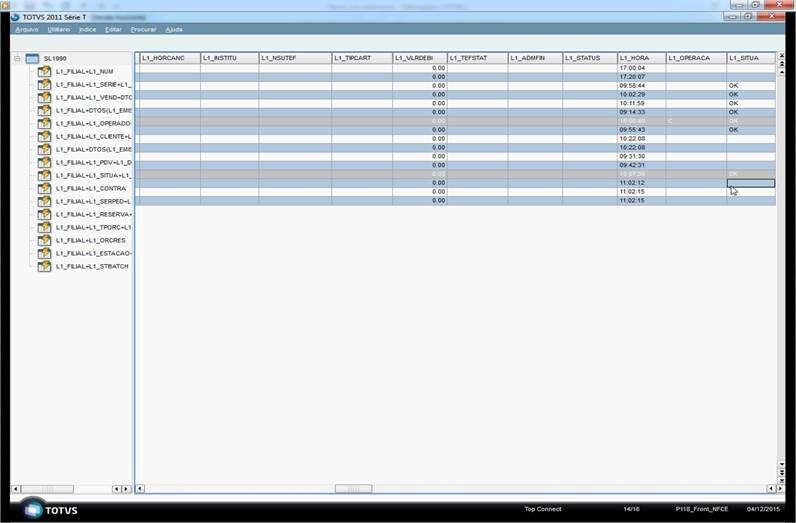
Task: Click the L1_ADMFIN column header
Action: click(x=535, y=58)
